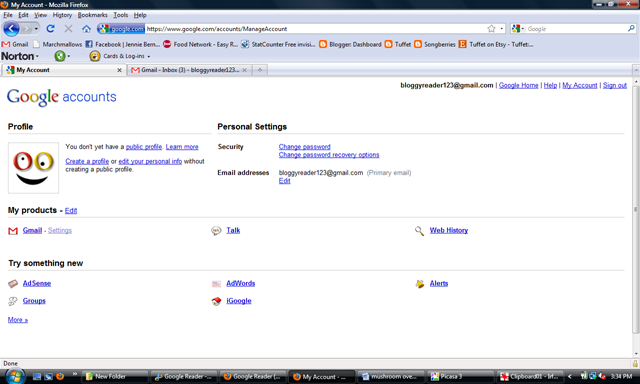This screenshot has width=640, height=384.
Task: Open the search engine selector dropdown
Action: click(518, 29)
